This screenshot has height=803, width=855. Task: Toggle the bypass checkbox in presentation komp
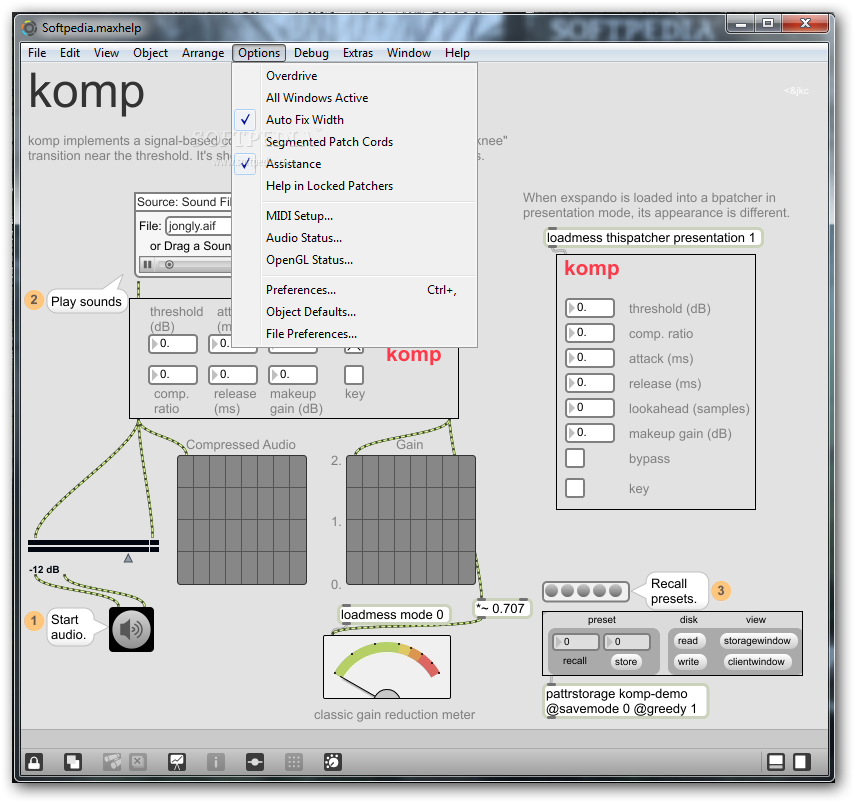[x=575, y=458]
